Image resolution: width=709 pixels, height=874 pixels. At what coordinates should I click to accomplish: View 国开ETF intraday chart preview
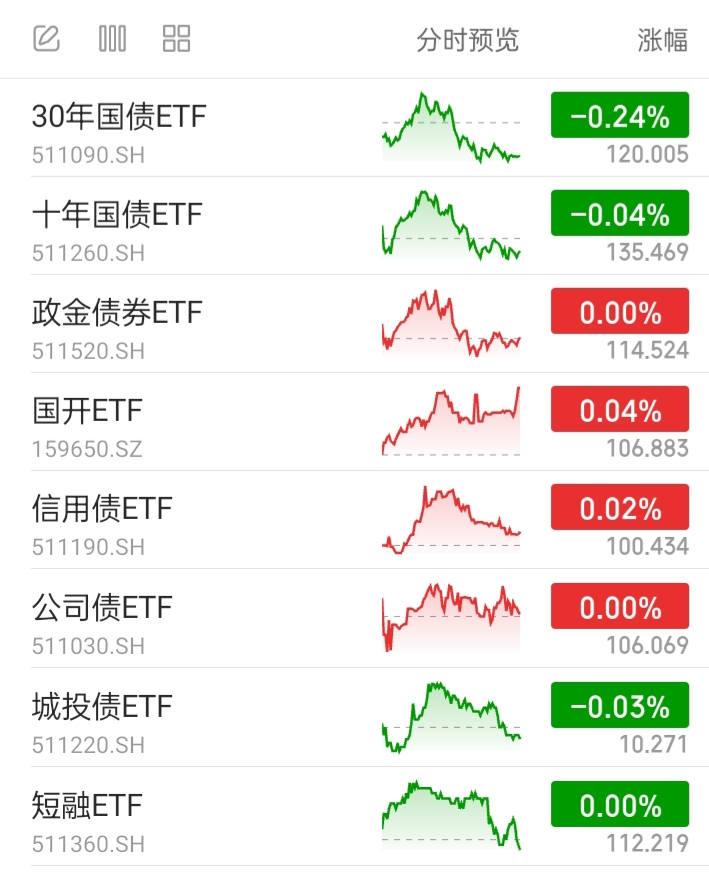pos(451,421)
